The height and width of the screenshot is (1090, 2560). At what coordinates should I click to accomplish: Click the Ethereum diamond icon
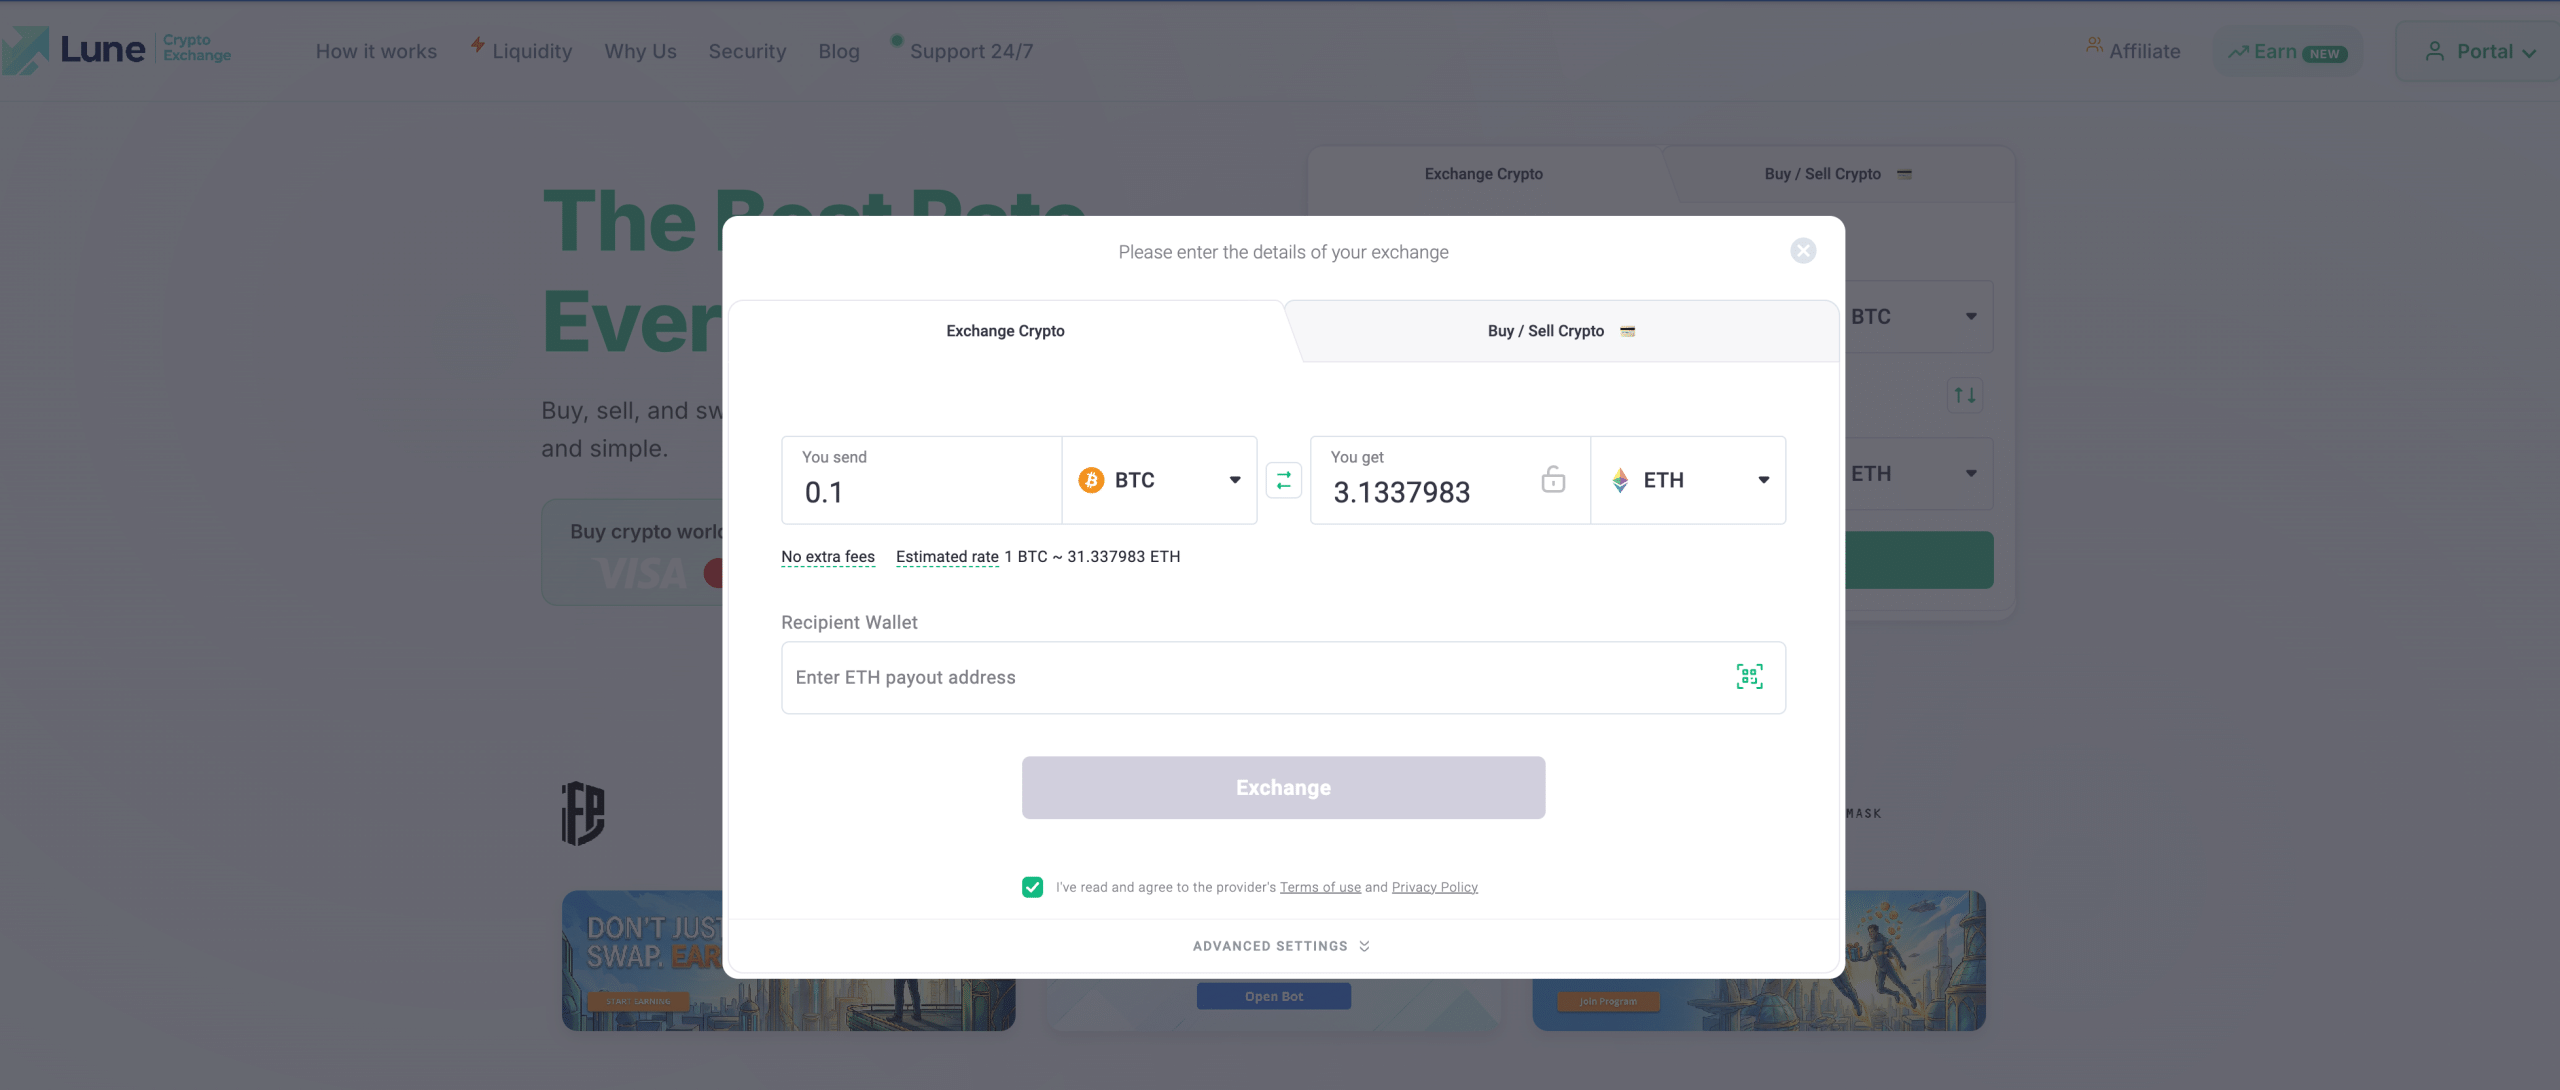click(x=1620, y=481)
